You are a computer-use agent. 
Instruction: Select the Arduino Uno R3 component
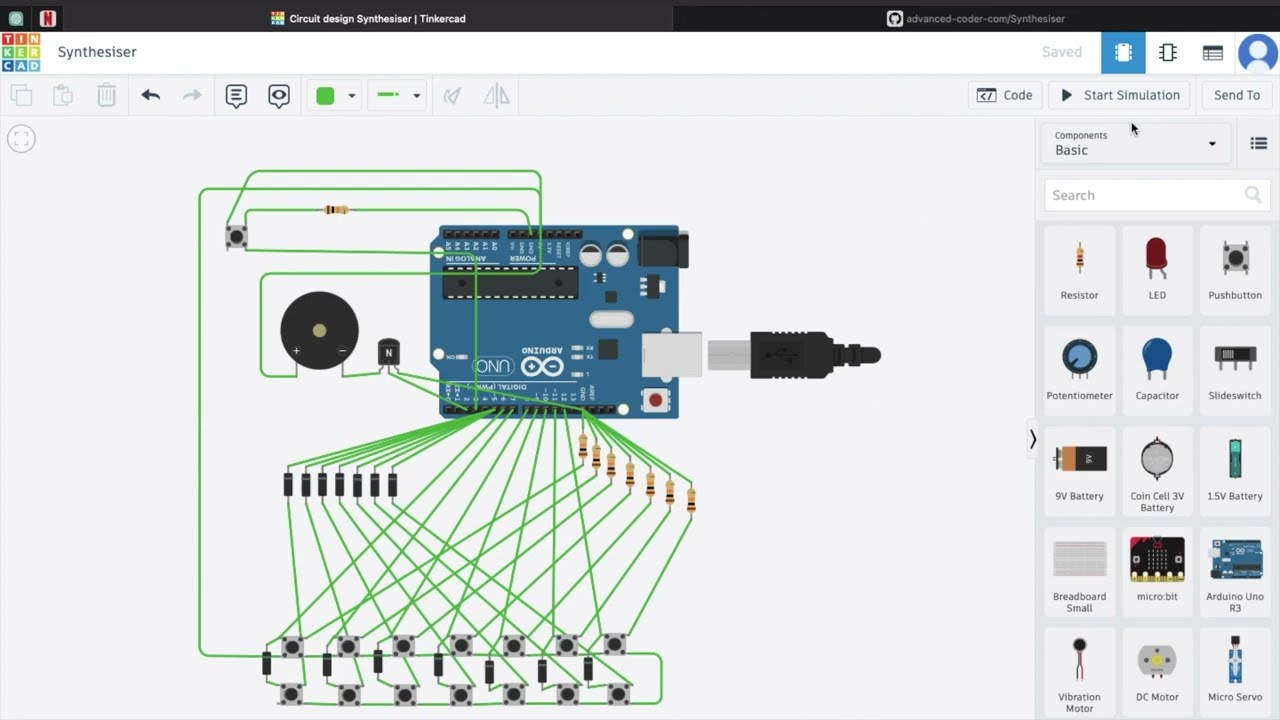coord(1235,573)
